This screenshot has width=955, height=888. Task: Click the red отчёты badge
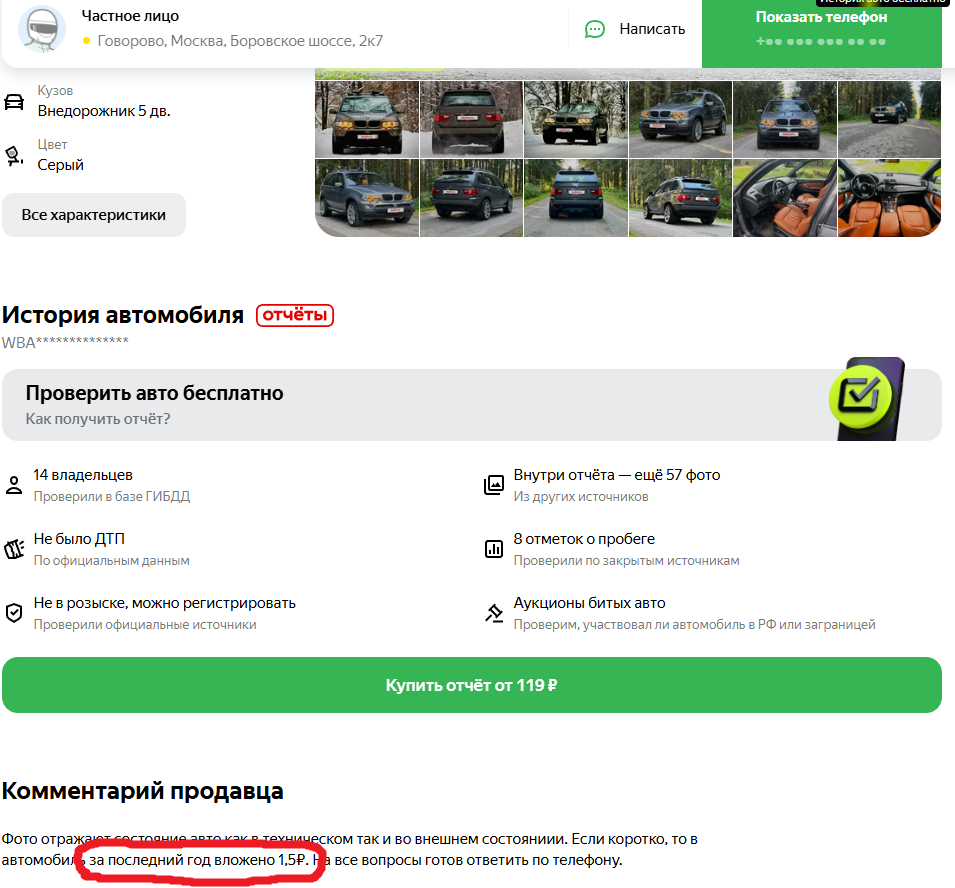295,315
